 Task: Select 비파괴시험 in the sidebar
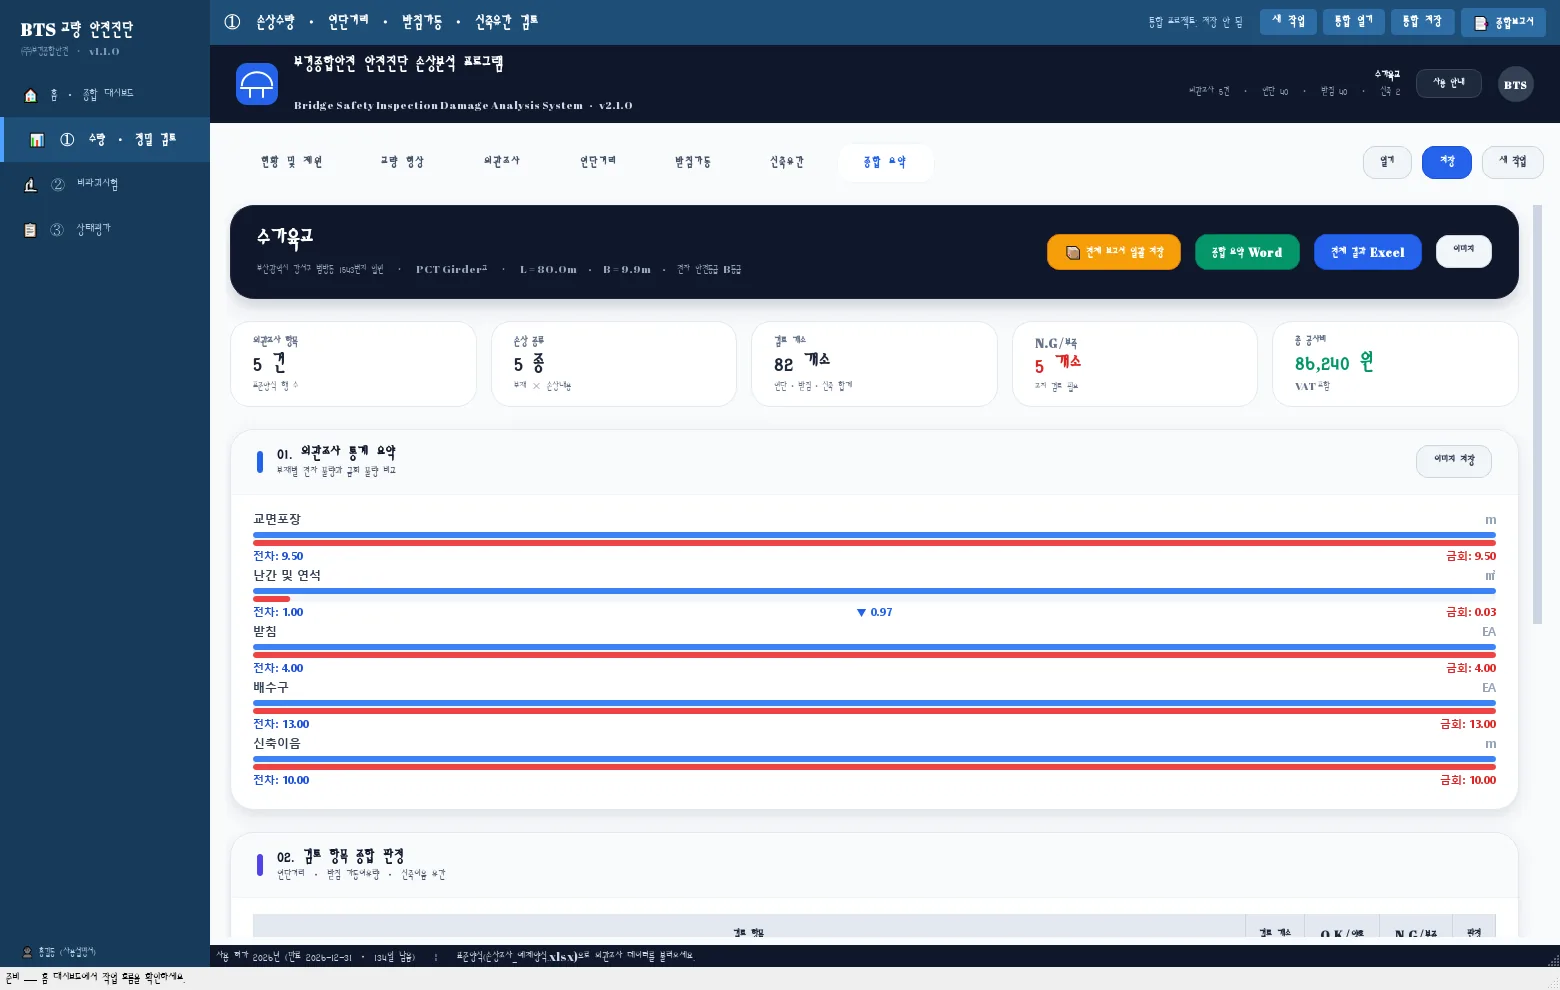coord(105,185)
